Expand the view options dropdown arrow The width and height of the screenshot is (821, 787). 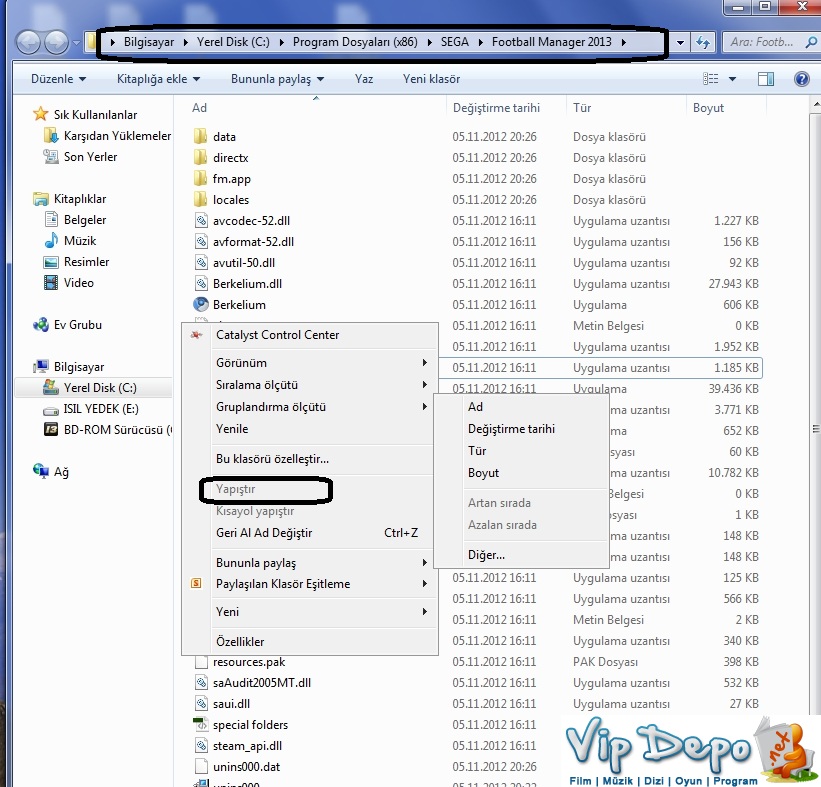(x=733, y=79)
